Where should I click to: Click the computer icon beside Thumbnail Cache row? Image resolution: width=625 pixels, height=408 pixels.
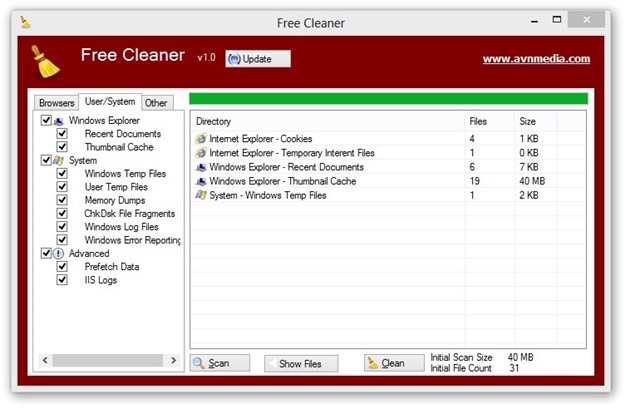click(201, 181)
